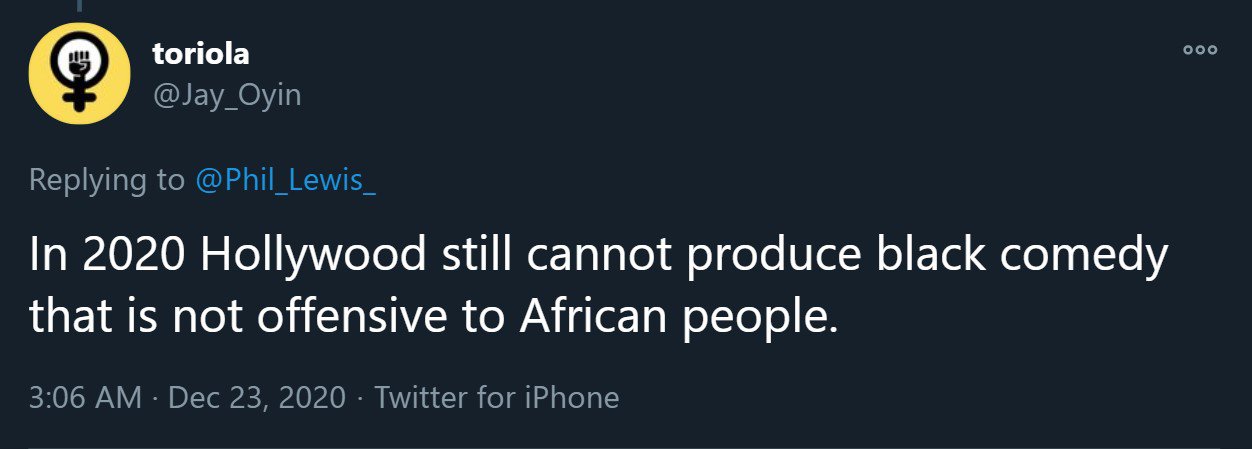The image size is (1252, 449).
Task: Click the Twitter for iPhone source label
Action: click(496, 397)
